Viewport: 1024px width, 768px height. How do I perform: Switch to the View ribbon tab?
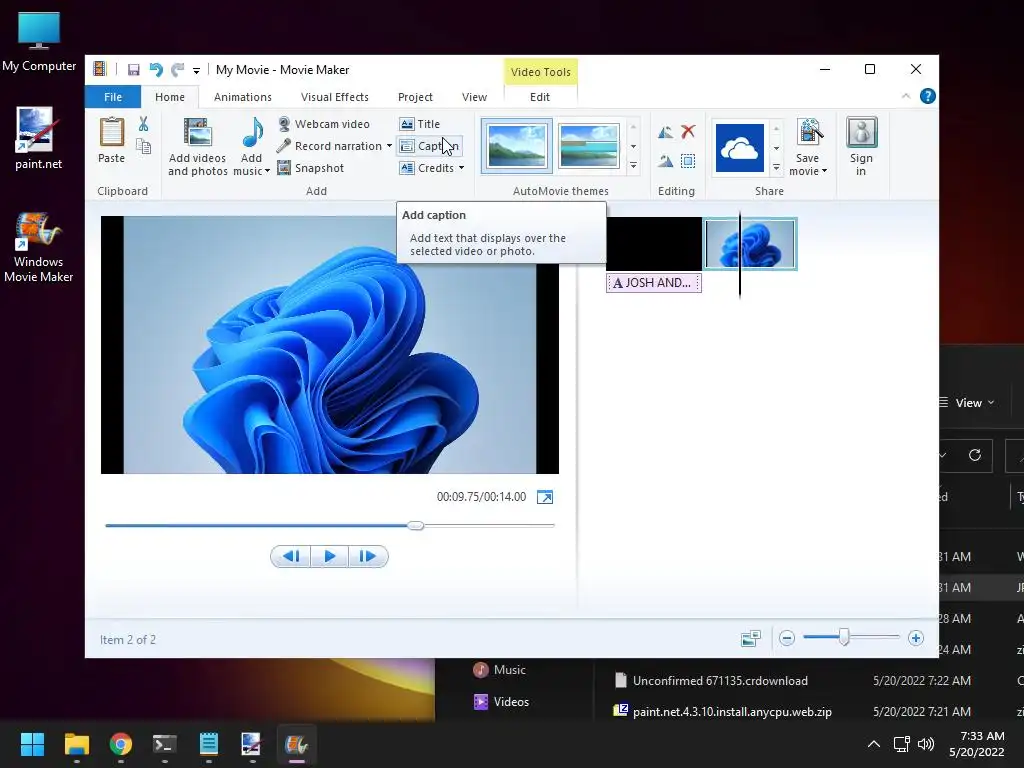click(474, 97)
